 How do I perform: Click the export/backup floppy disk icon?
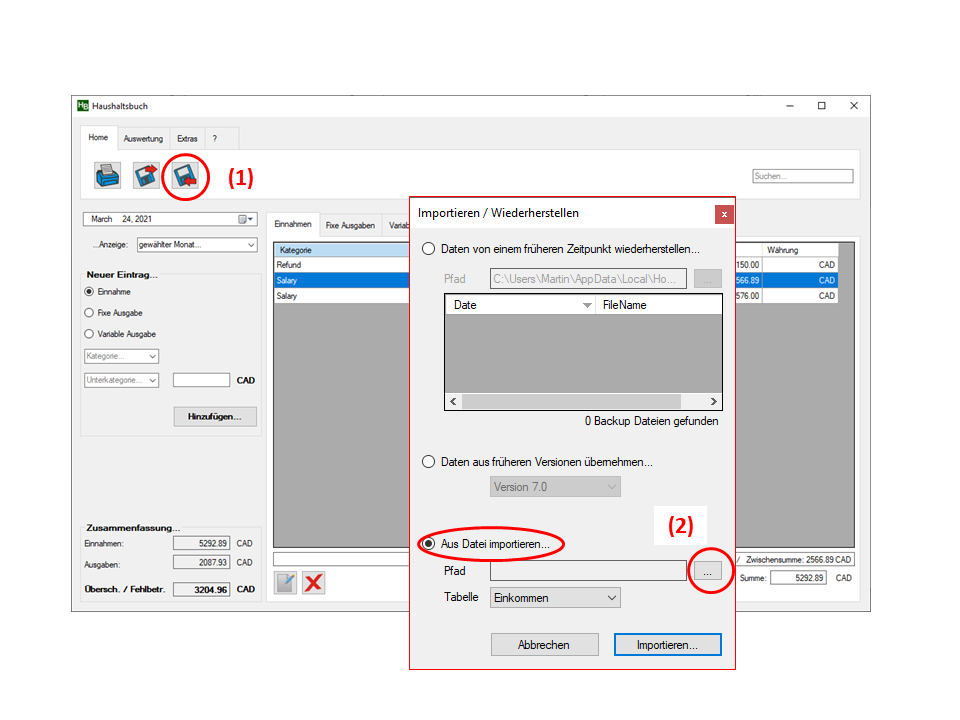click(146, 176)
